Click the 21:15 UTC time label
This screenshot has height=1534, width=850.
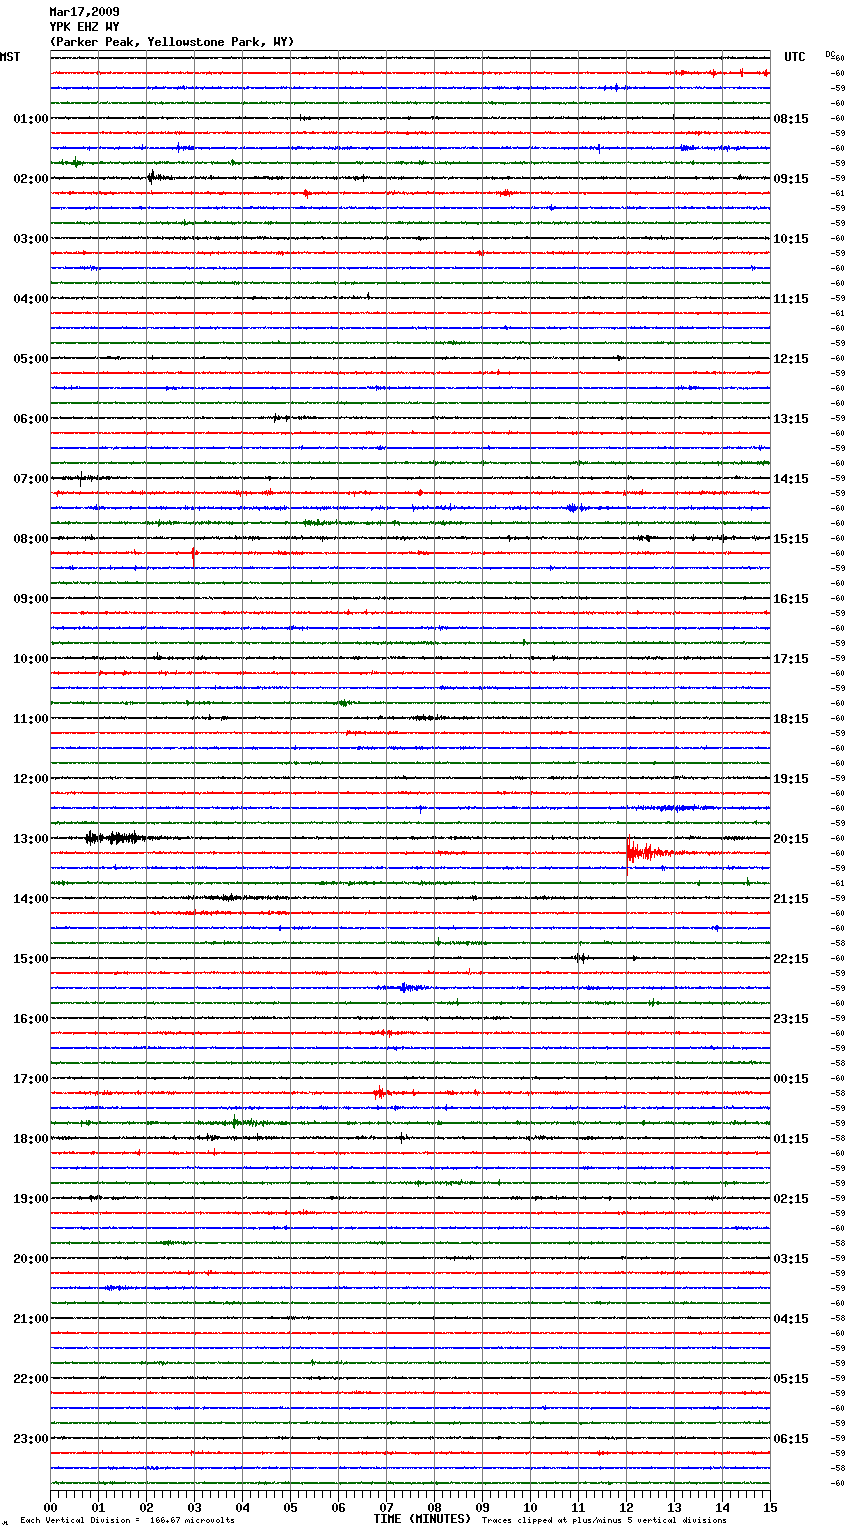point(791,899)
